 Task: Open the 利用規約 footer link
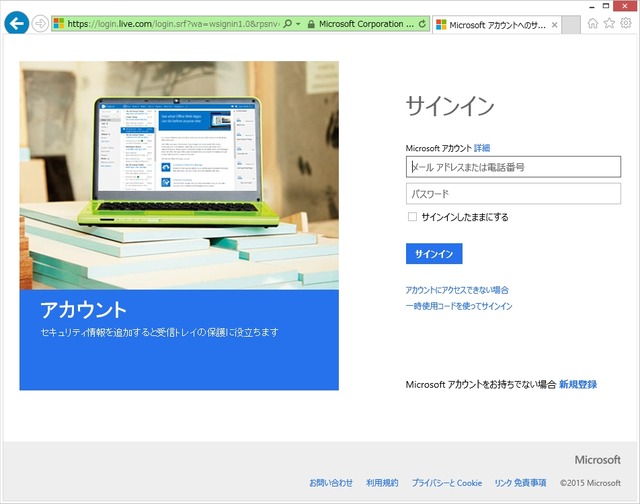coord(382,483)
